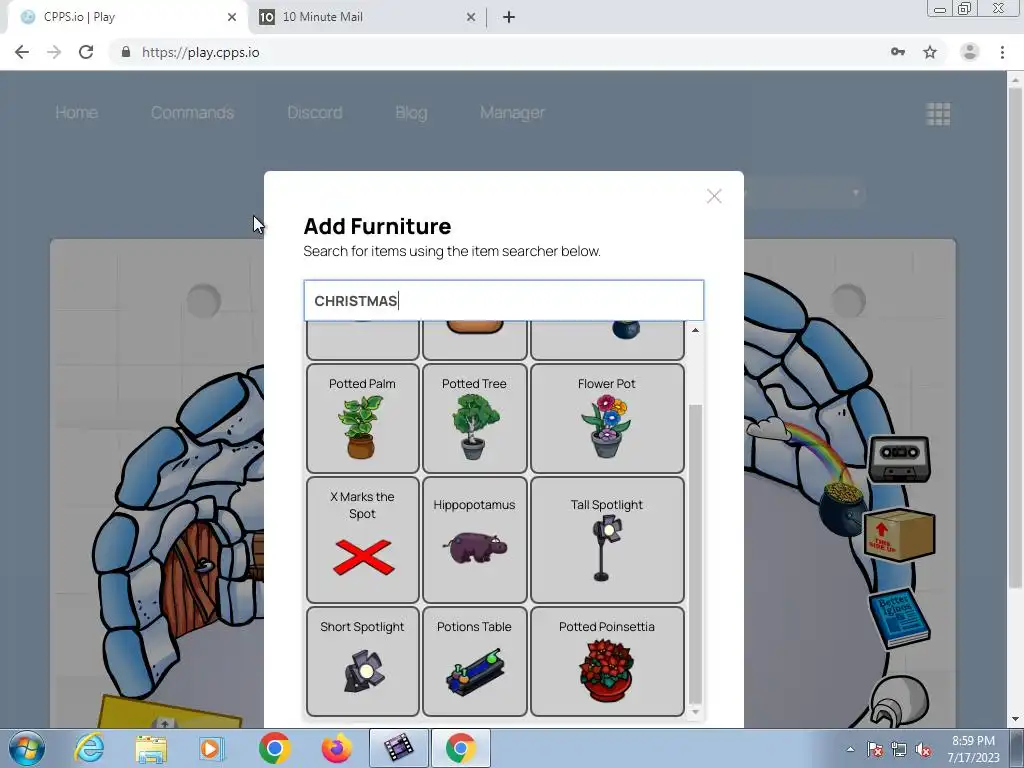Show hidden system tray icons
Viewport: 1024px width, 768px height.
point(850,749)
